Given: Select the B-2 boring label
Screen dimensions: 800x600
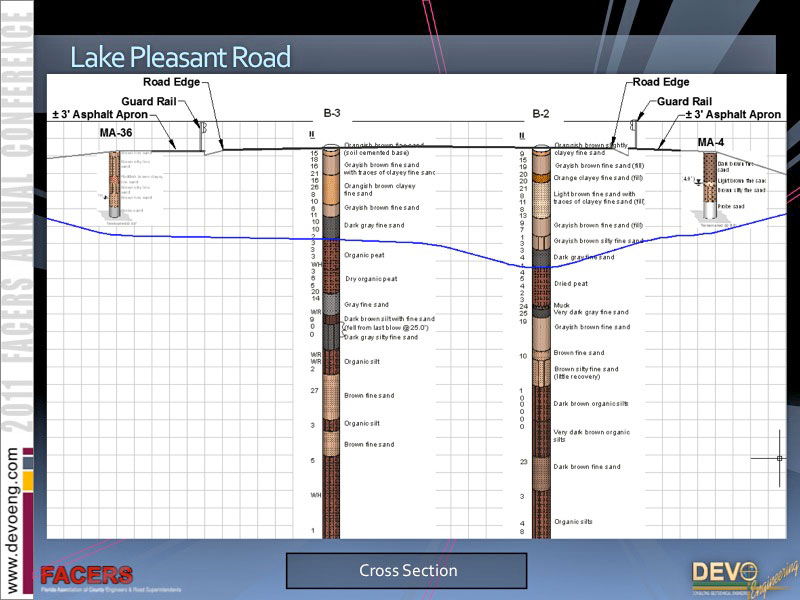Looking at the screenshot, I should (541, 115).
